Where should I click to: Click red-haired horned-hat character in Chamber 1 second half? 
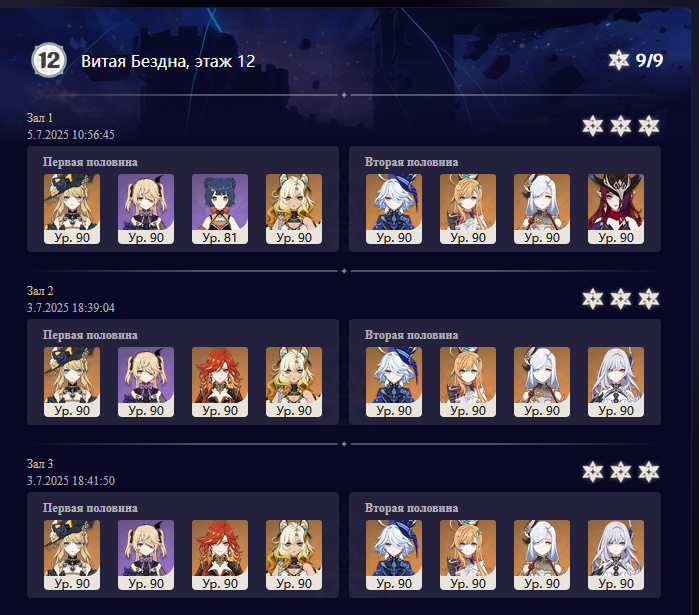pos(616,209)
